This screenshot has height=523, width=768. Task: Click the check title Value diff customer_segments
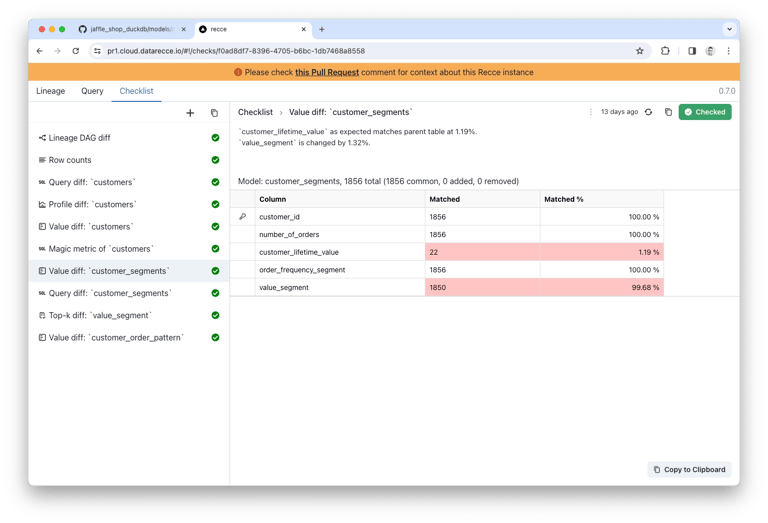[x=350, y=112]
